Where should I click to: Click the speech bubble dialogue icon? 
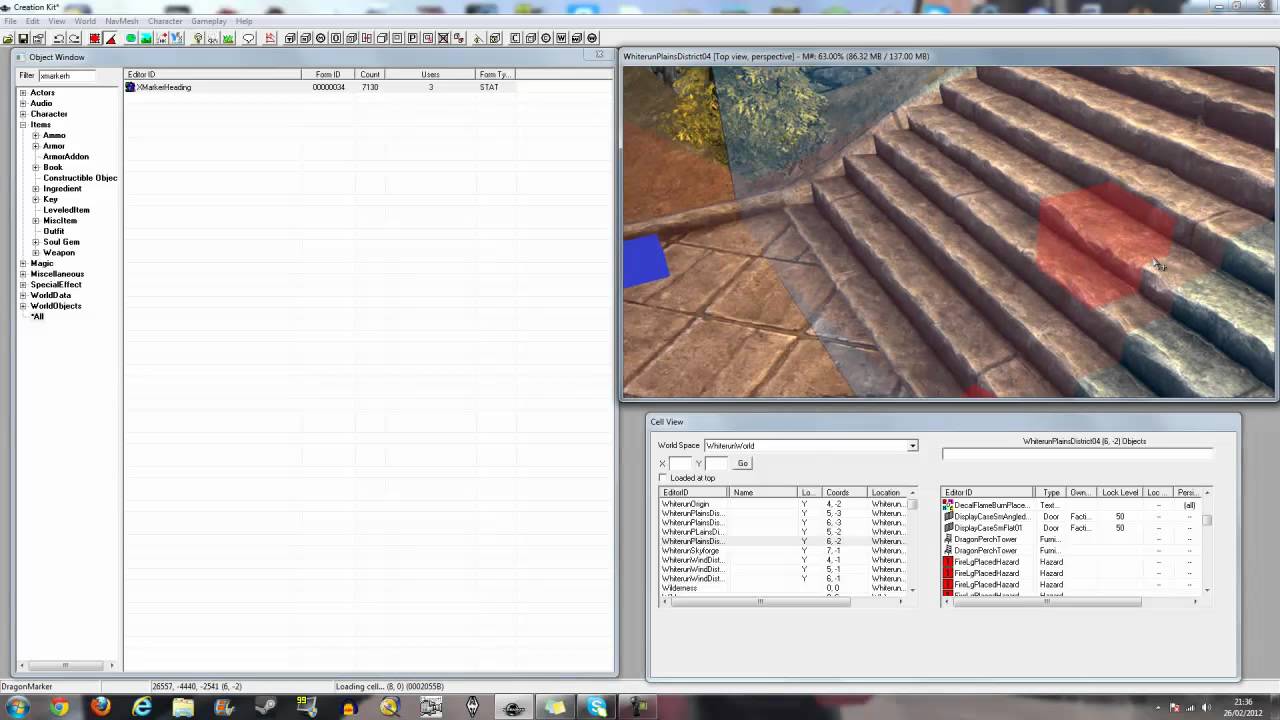[249, 38]
